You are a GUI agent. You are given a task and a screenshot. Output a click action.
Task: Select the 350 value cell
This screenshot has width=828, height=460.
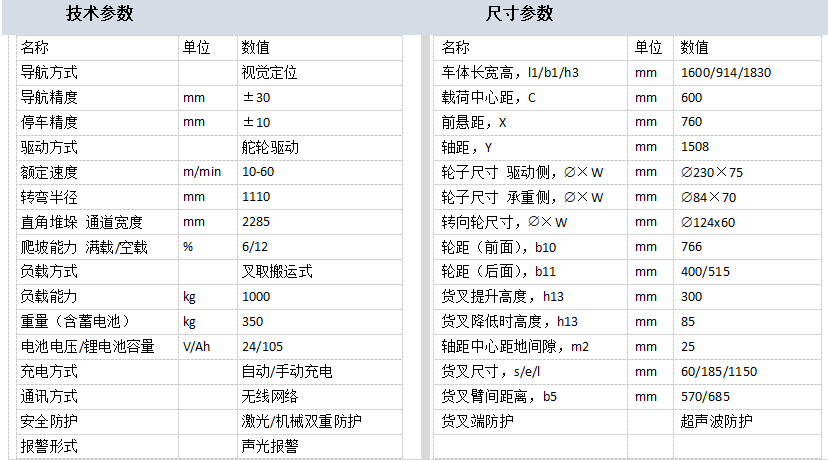(319, 322)
